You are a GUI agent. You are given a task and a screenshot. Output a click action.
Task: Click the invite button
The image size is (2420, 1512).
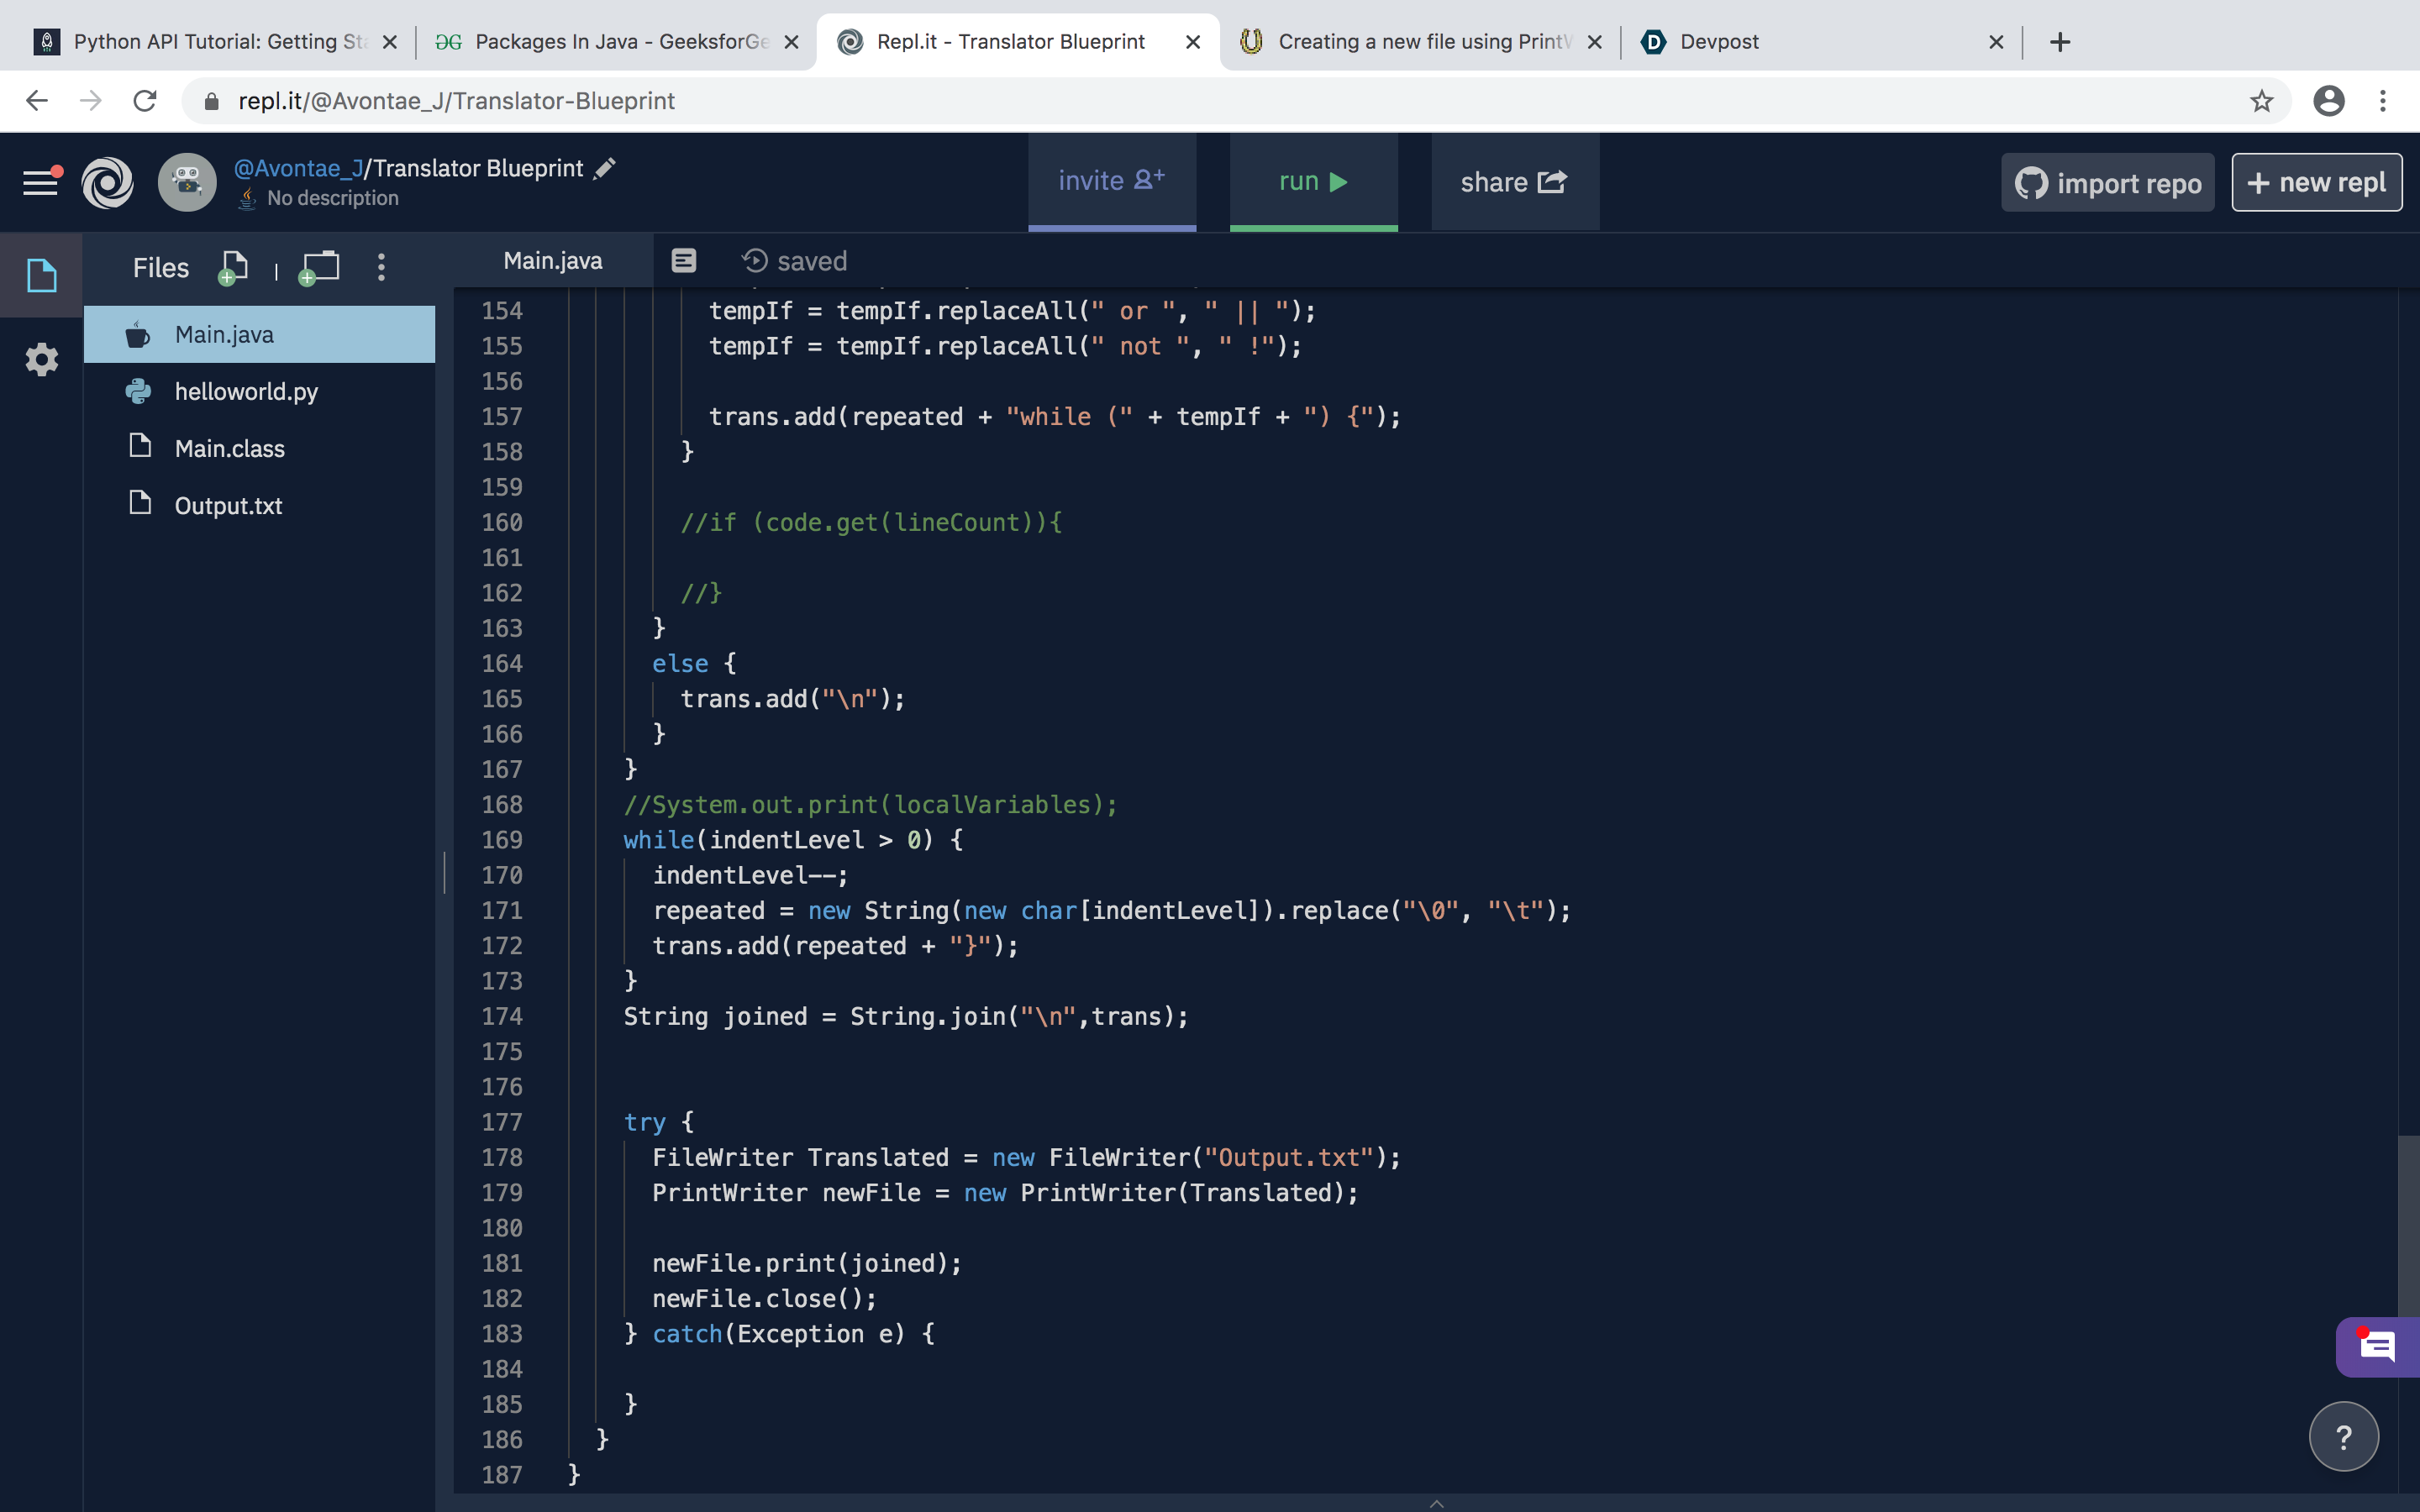1112,182
